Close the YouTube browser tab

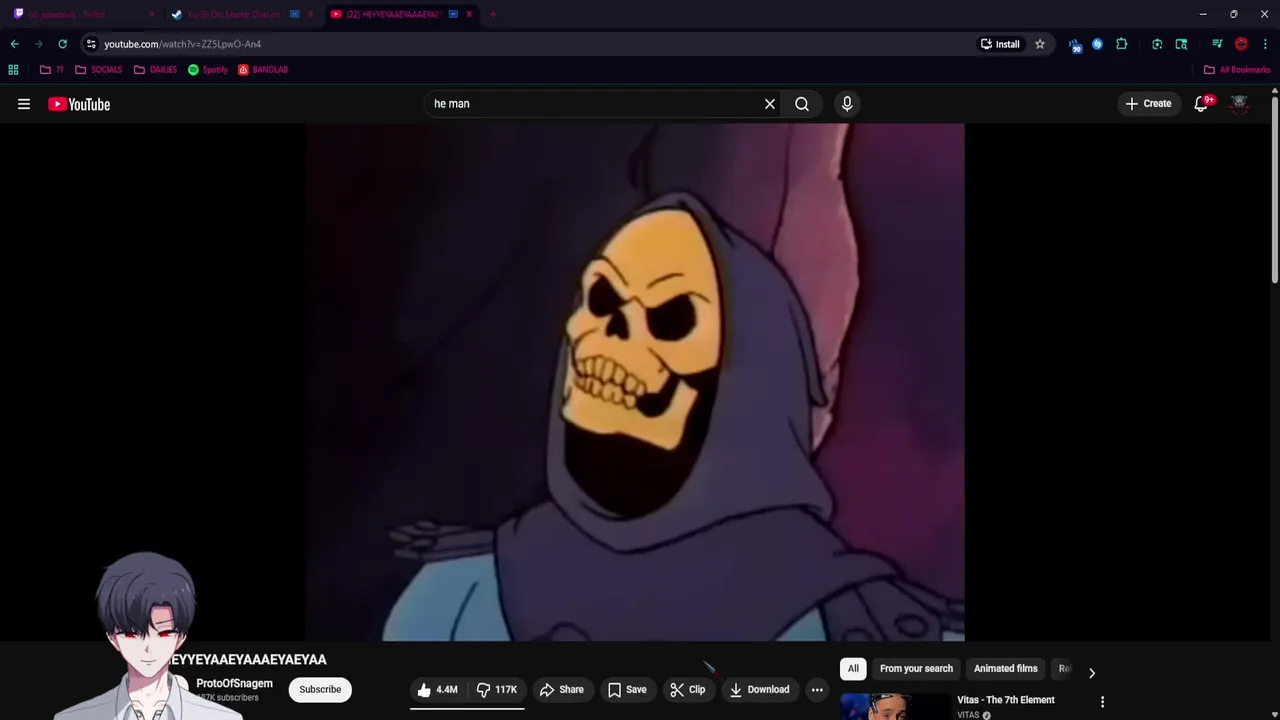[469, 14]
